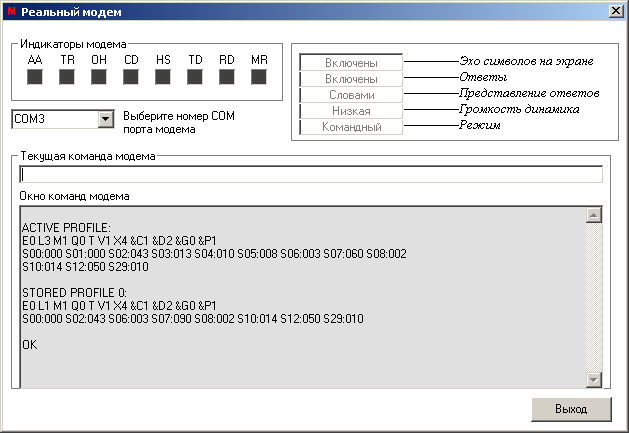Toggle the Командный mode field

[x=351, y=127]
